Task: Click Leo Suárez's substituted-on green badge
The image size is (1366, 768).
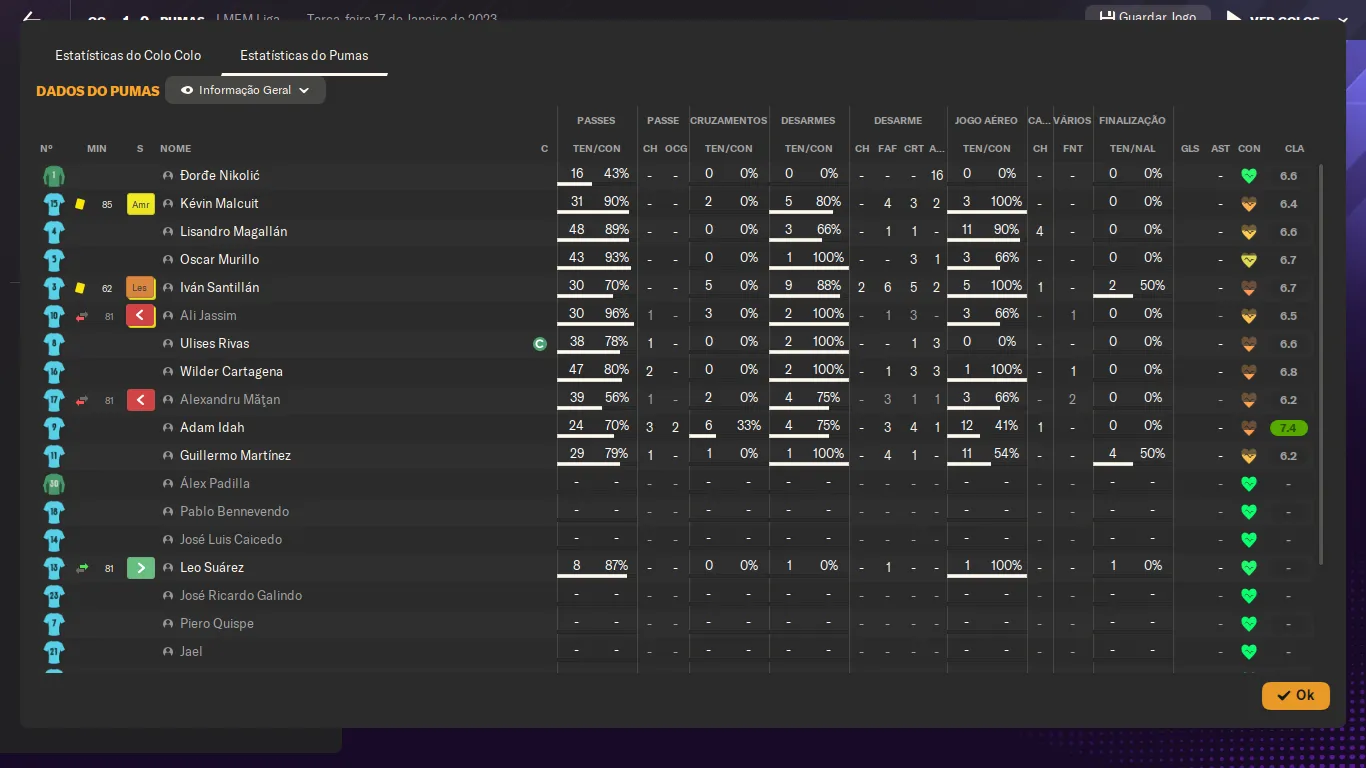Action: pyautogui.click(x=141, y=568)
